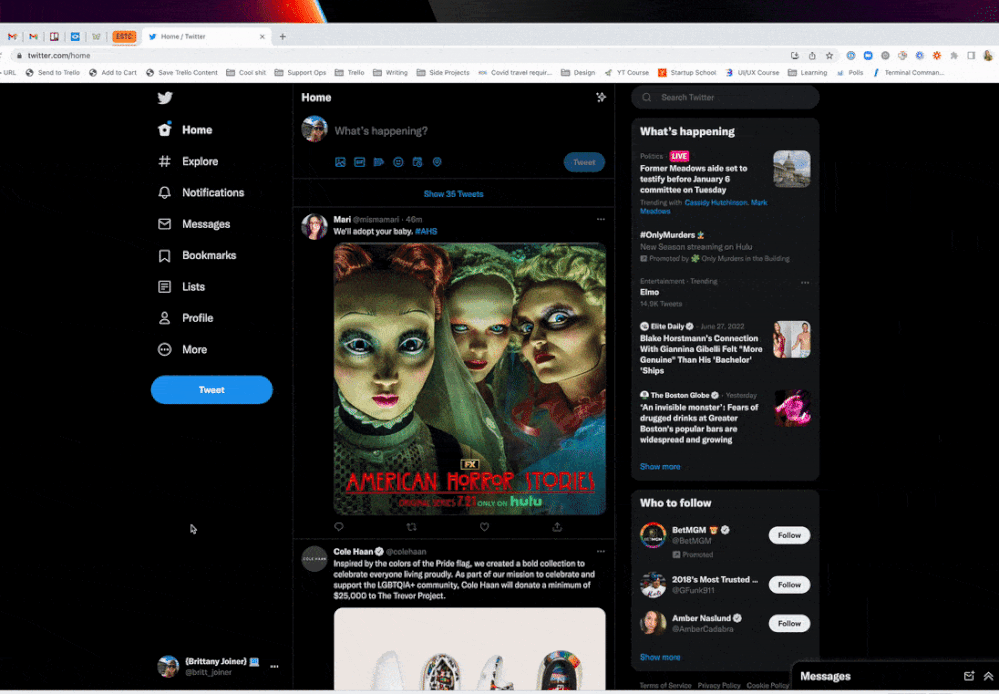Like Mari's tweet with heart icon
Viewport: 999px width, 694px height.
point(484,527)
